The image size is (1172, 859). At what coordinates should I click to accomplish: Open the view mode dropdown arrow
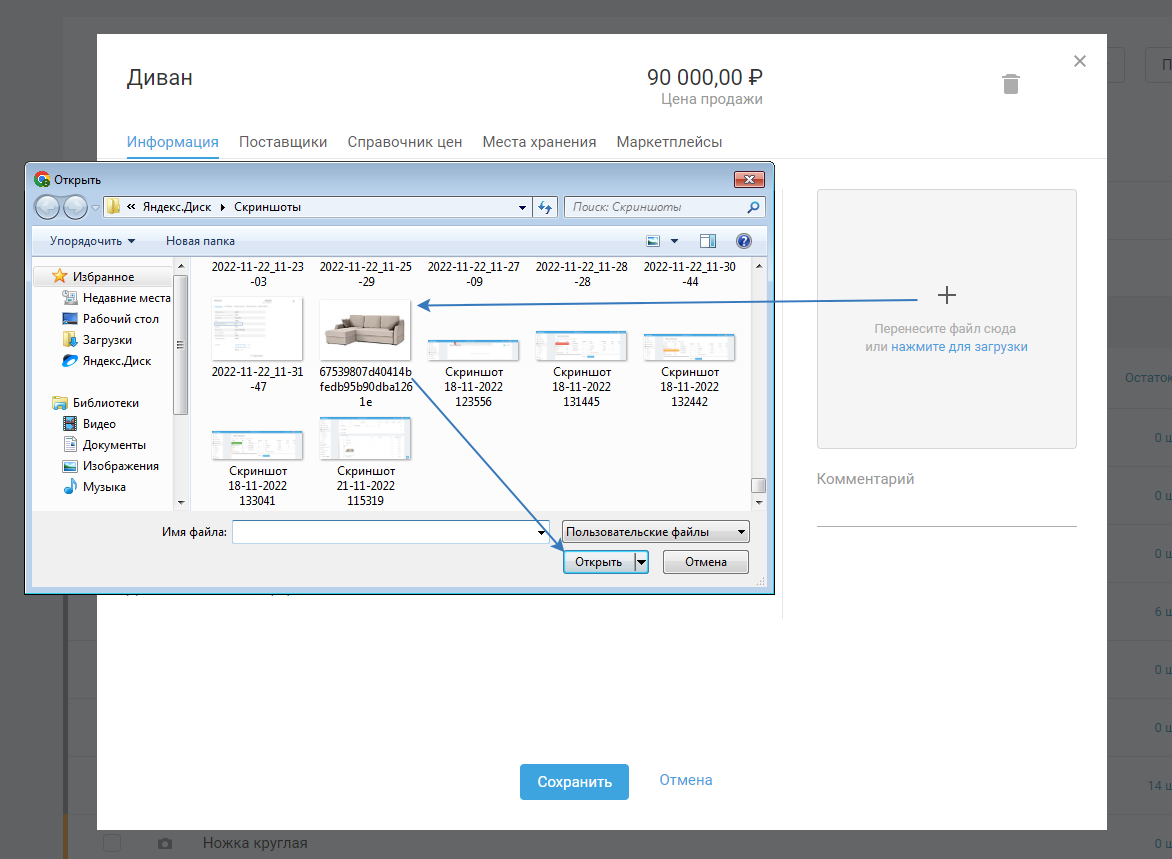click(674, 241)
